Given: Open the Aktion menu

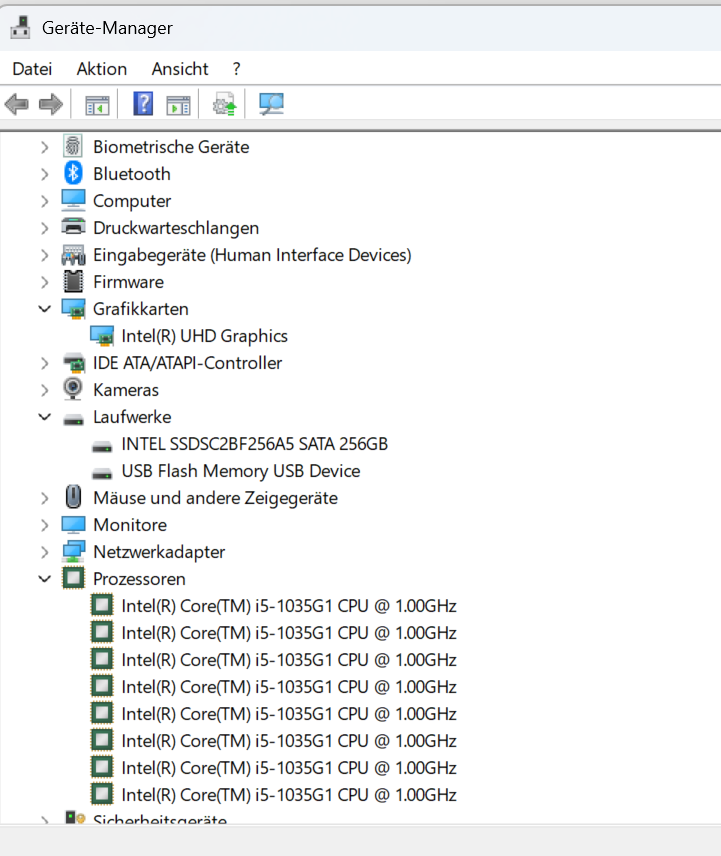Looking at the screenshot, I should click(x=102, y=69).
